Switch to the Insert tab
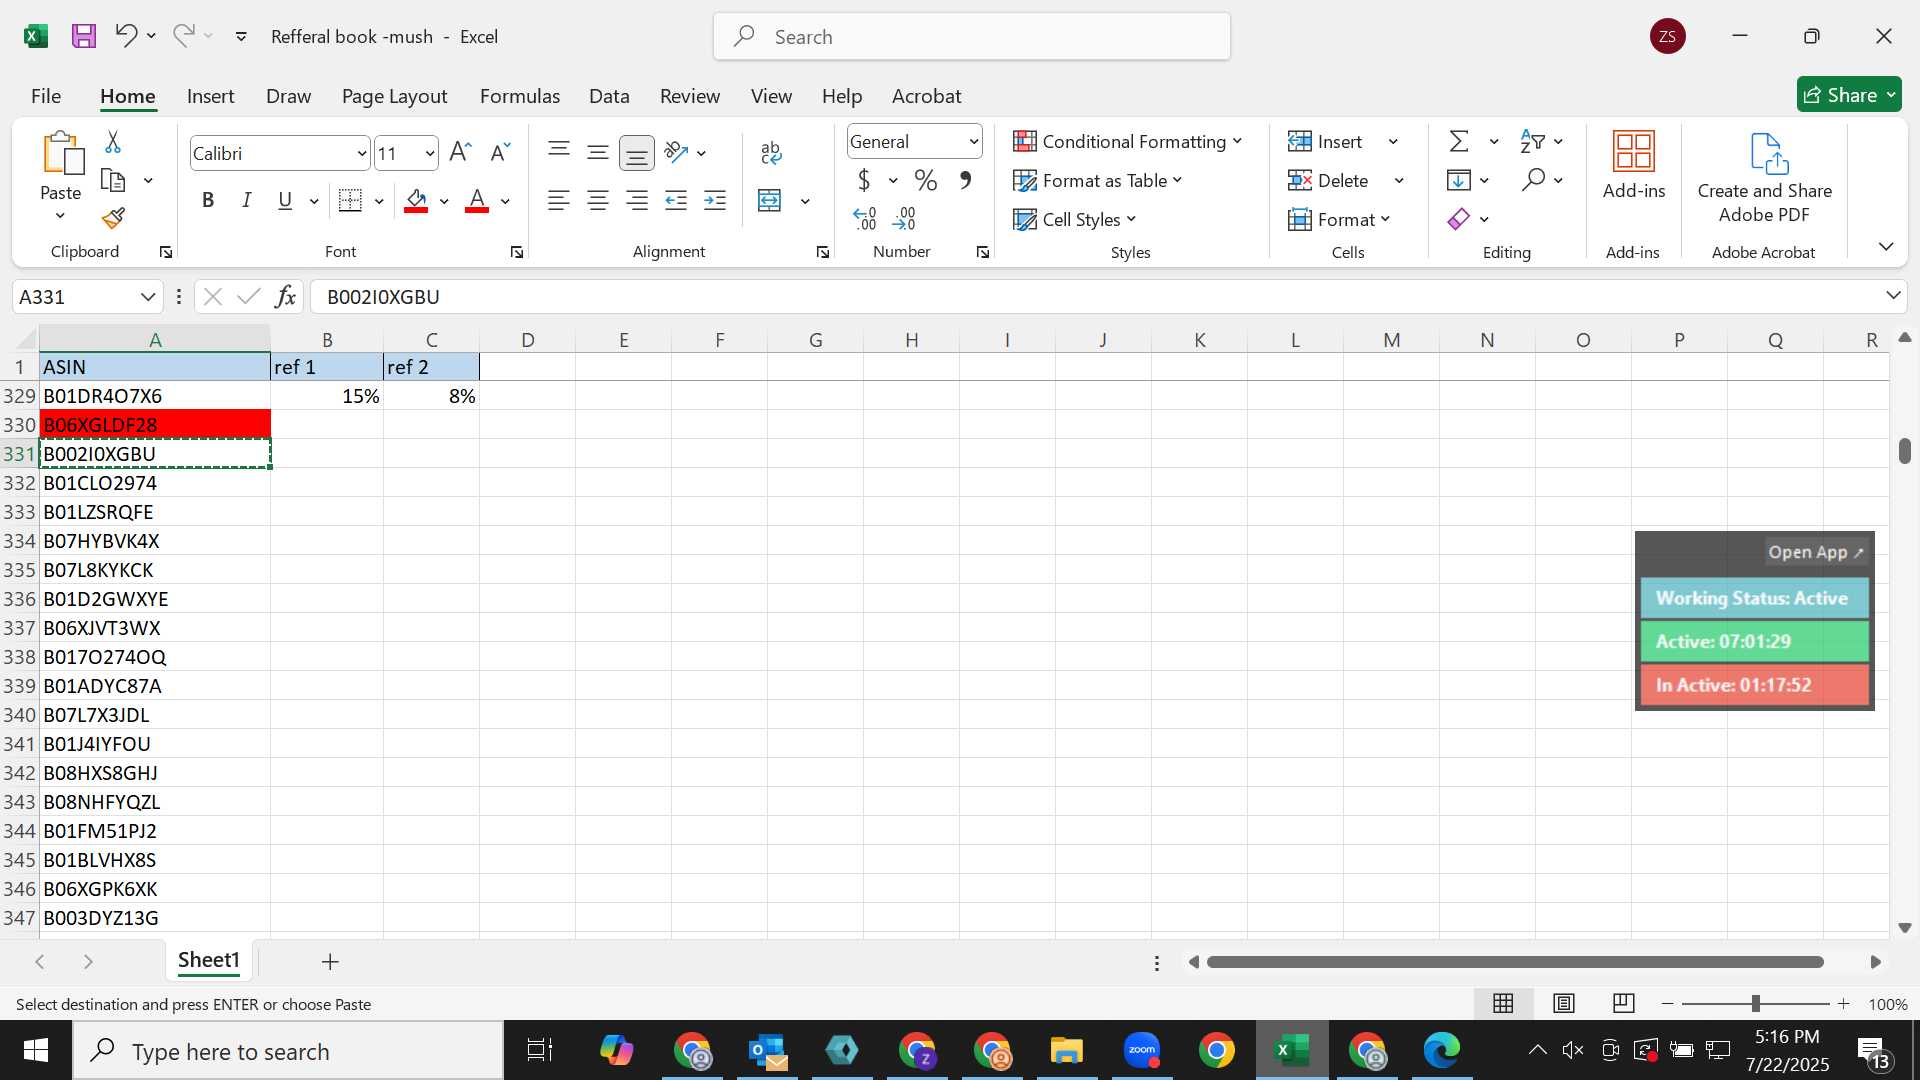 (x=210, y=96)
